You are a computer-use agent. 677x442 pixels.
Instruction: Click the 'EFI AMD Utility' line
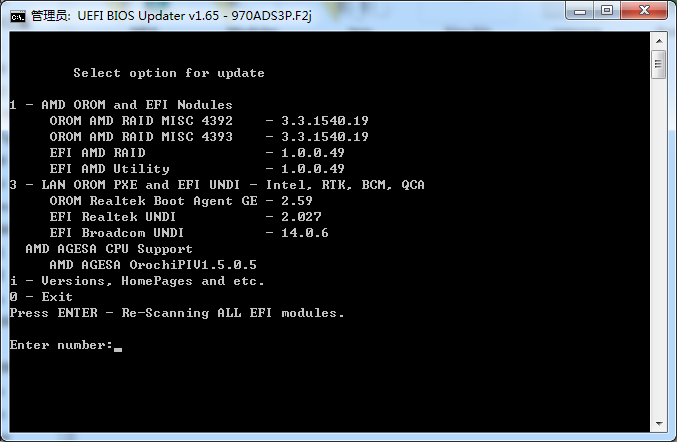point(197,169)
